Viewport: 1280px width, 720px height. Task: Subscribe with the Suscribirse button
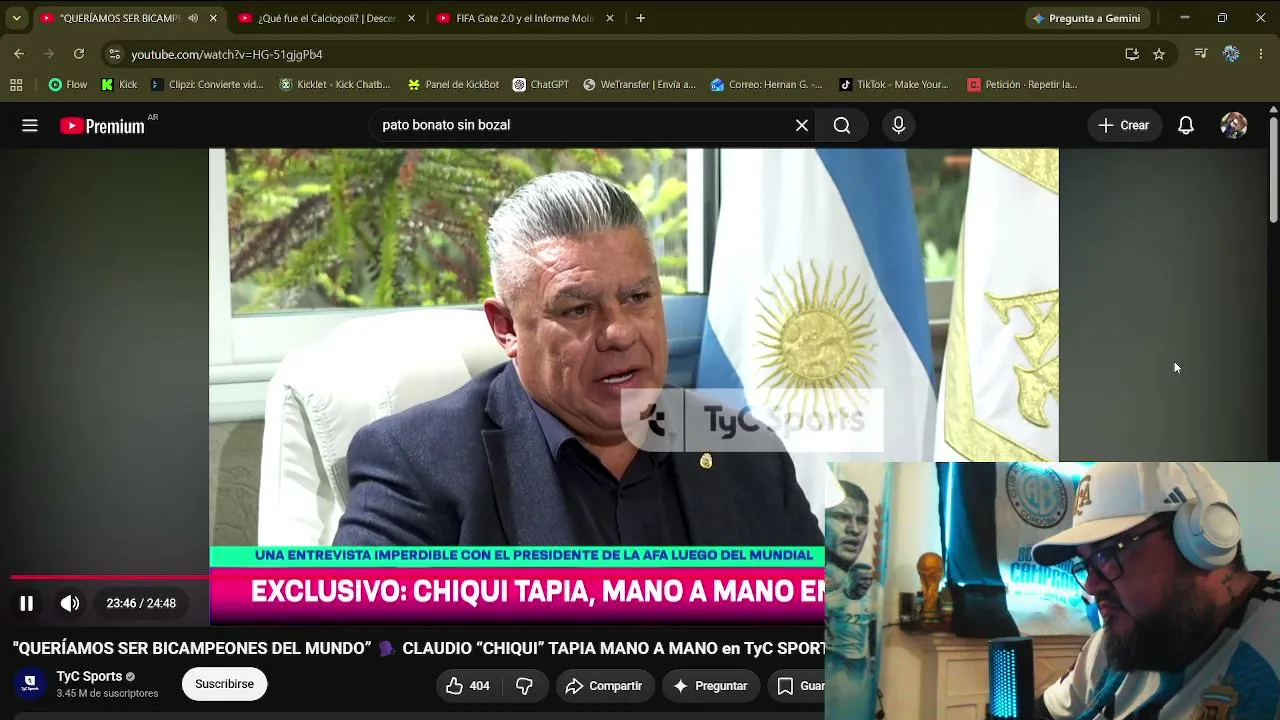click(224, 684)
